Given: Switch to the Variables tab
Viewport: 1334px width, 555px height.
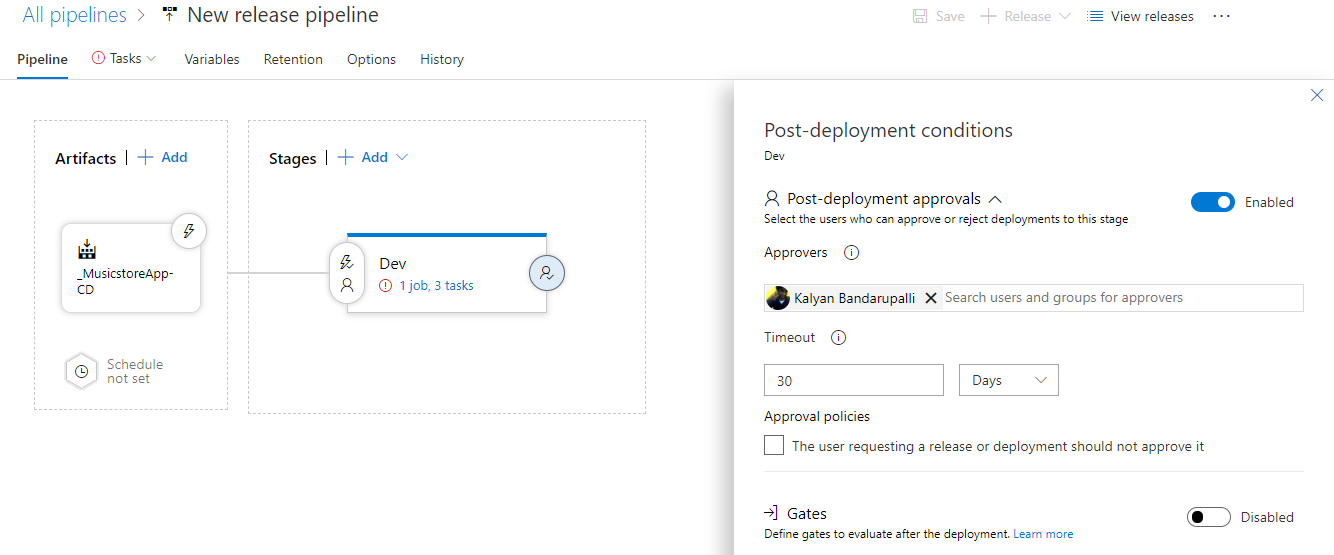Looking at the screenshot, I should [x=212, y=59].
